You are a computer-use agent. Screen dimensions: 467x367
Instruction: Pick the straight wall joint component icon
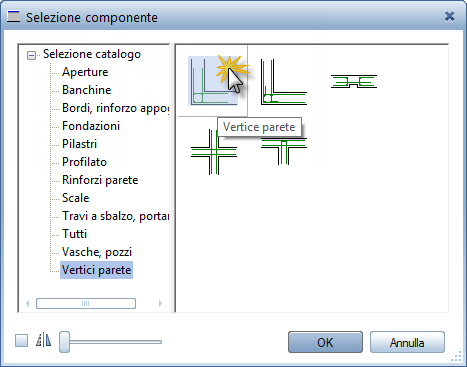[354, 82]
